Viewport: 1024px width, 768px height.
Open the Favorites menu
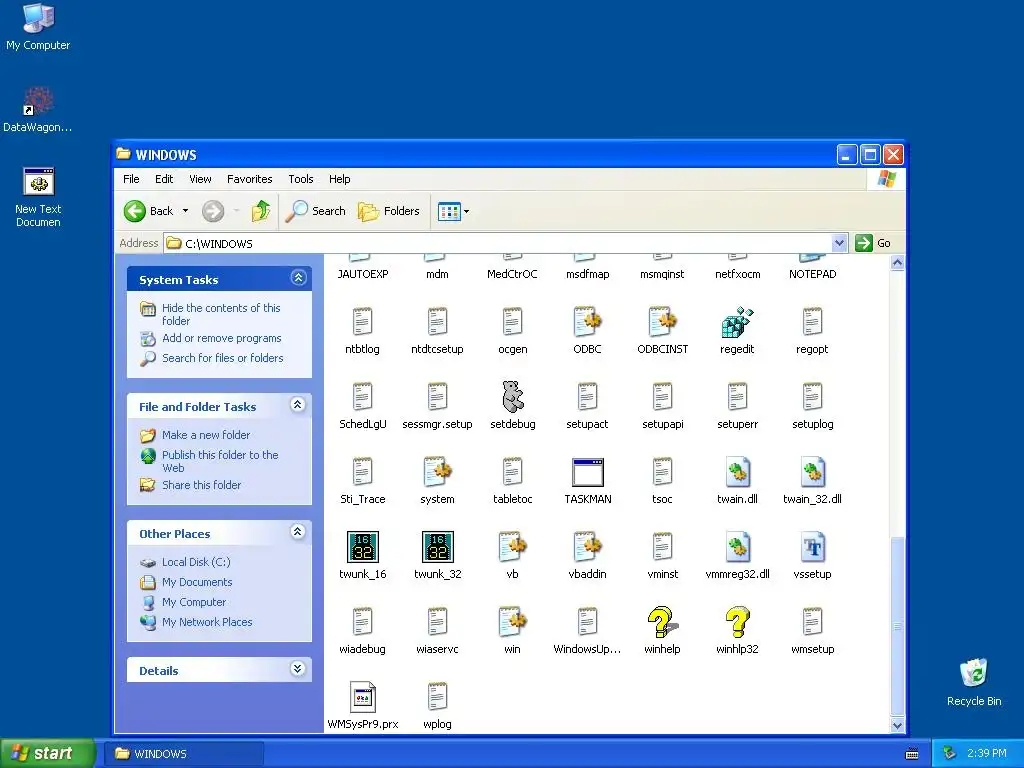click(249, 179)
